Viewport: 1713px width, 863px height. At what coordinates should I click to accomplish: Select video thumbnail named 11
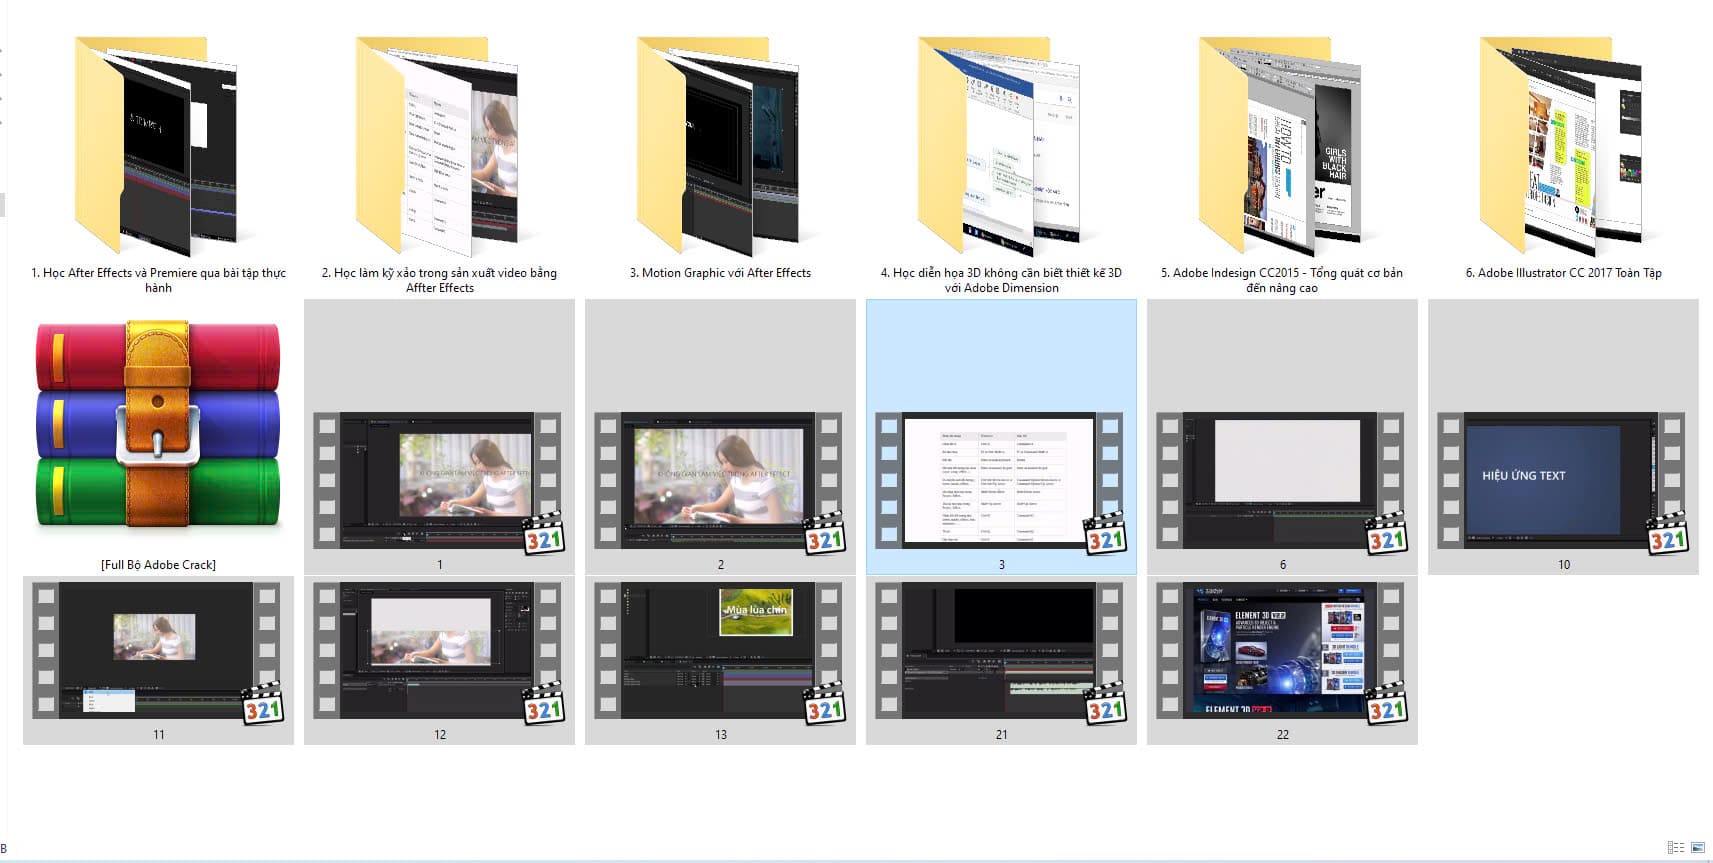click(x=158, y=651)
